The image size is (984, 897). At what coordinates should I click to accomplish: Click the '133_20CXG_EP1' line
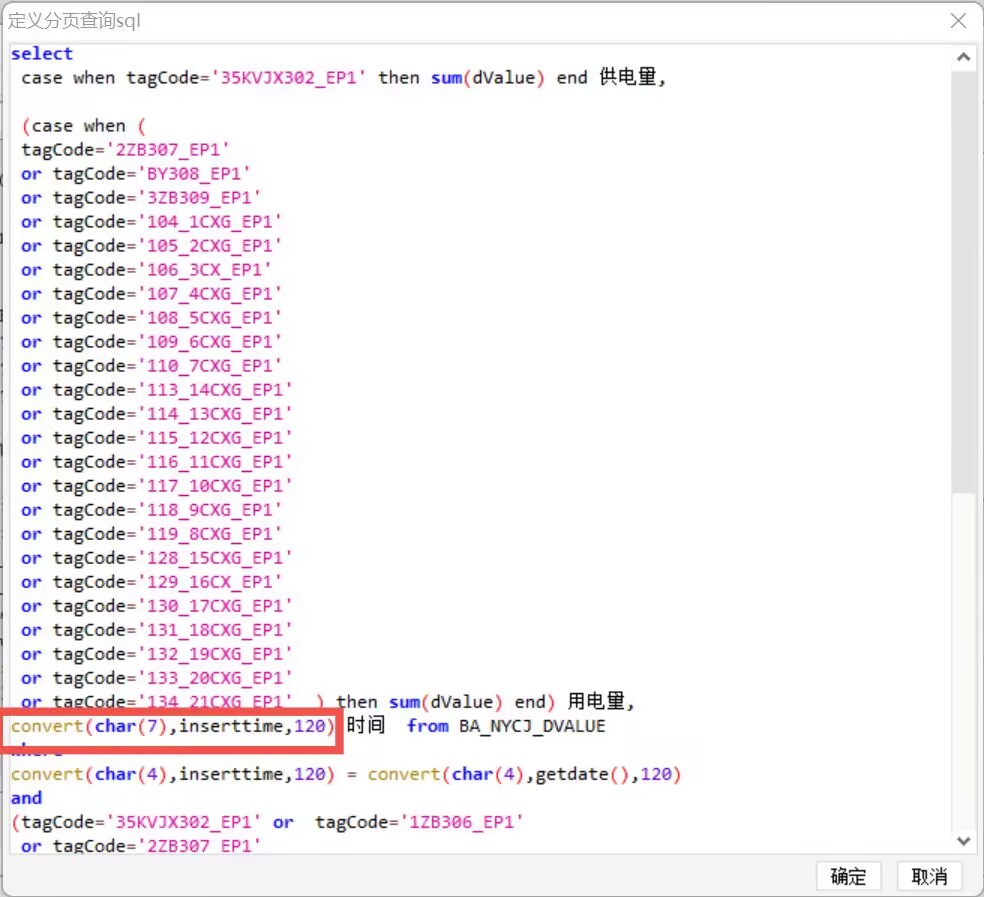[x=157, y=678]
